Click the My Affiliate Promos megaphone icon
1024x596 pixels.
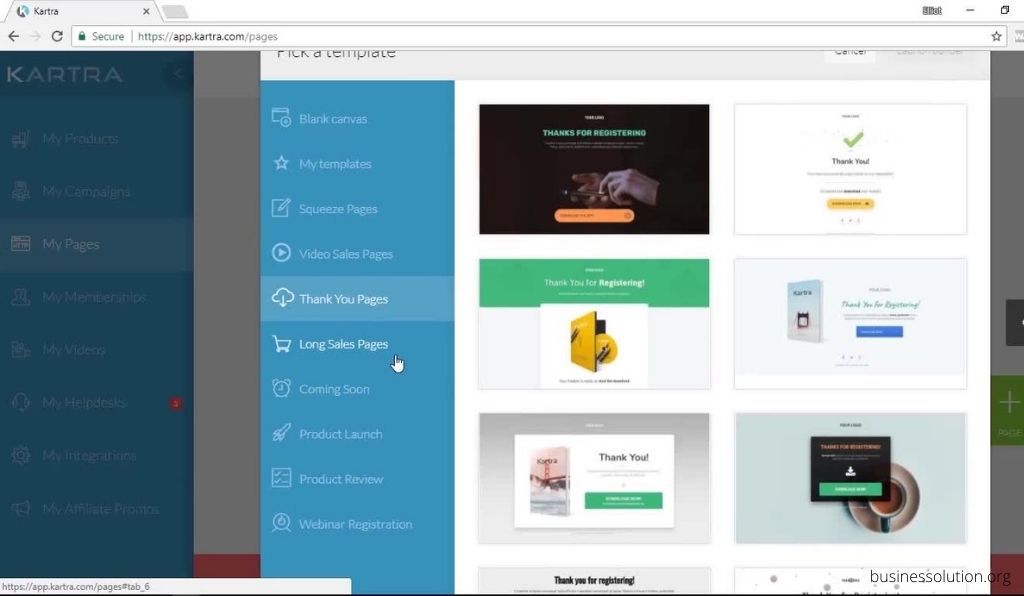click(21, 508)
